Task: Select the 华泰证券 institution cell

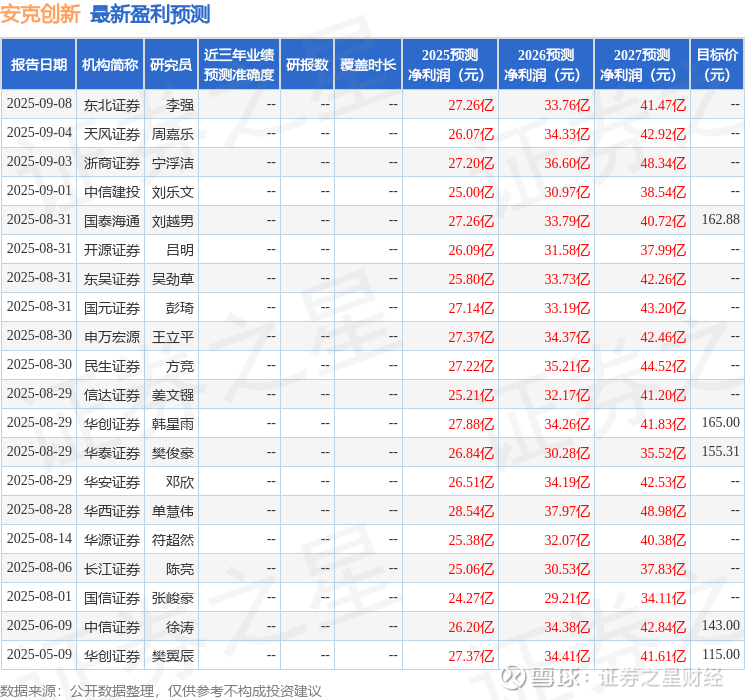Action: click(x=112, y=453)
